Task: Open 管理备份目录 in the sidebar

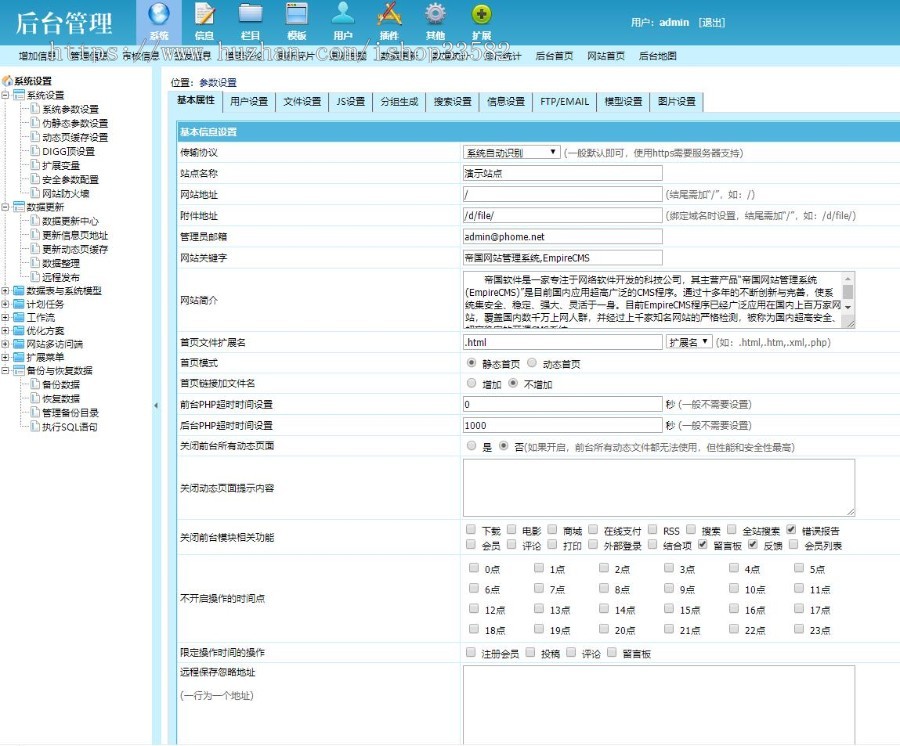Action: (x=70, y=413)
